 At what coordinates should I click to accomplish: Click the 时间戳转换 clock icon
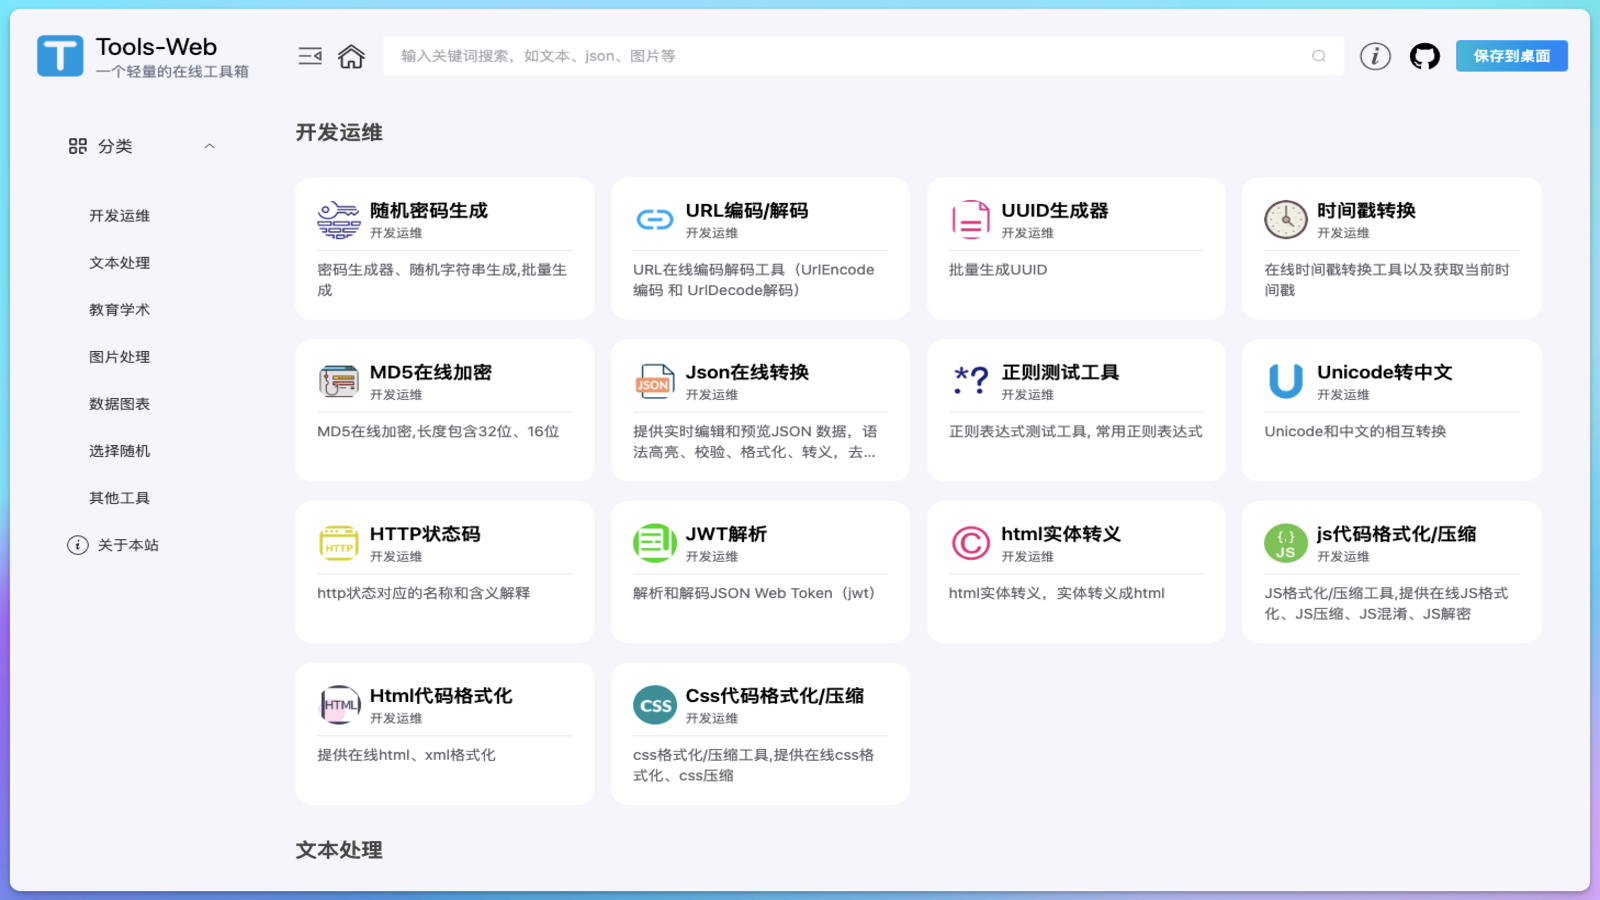pyautogui.click(x=1285, y=219)
